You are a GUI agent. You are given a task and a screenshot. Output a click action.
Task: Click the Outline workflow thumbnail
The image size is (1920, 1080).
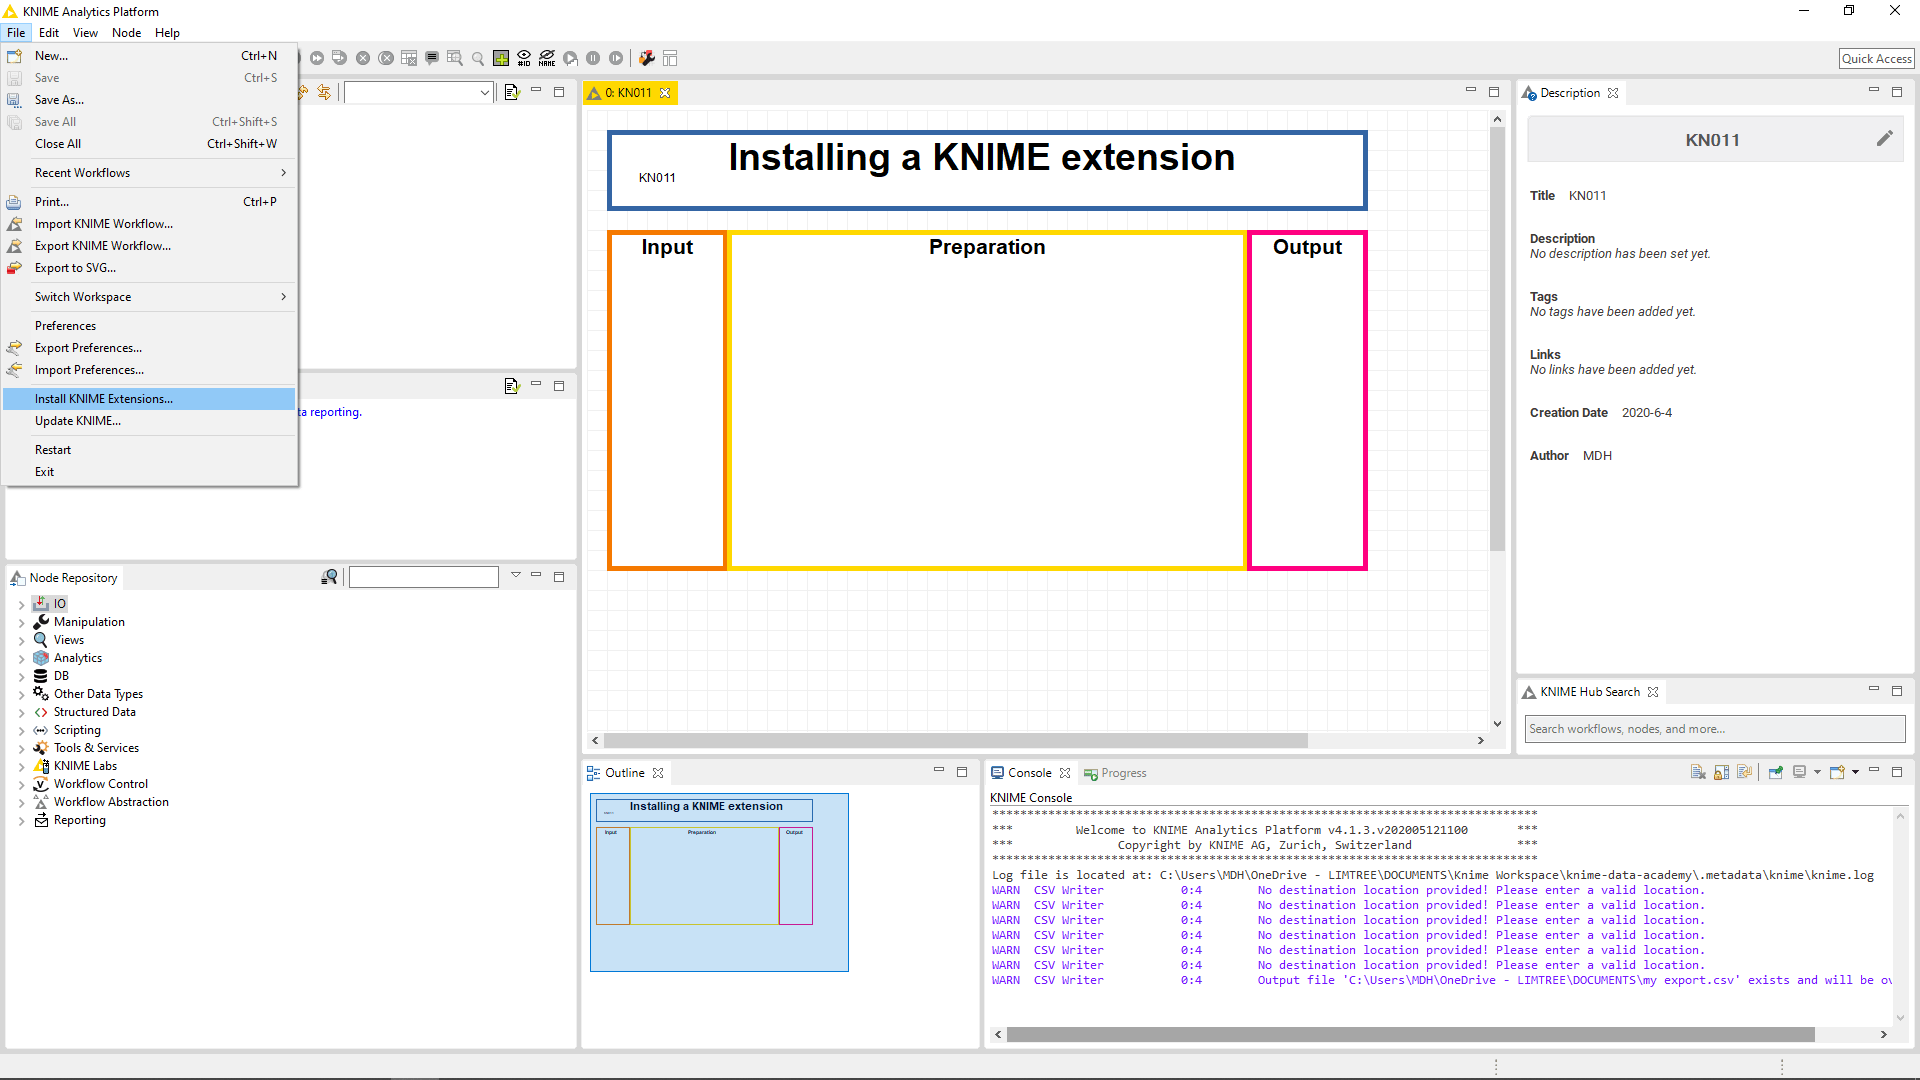(x=719, y=882)
